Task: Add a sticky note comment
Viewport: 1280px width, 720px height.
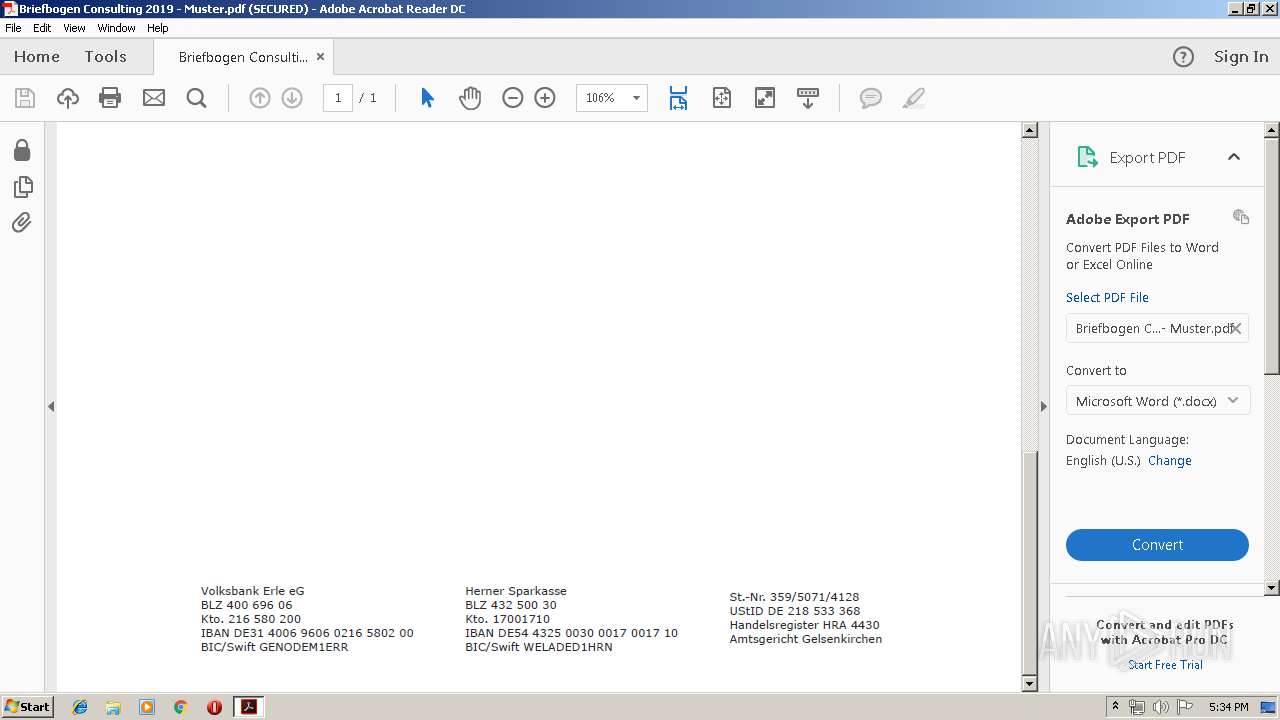Action: 871,98
